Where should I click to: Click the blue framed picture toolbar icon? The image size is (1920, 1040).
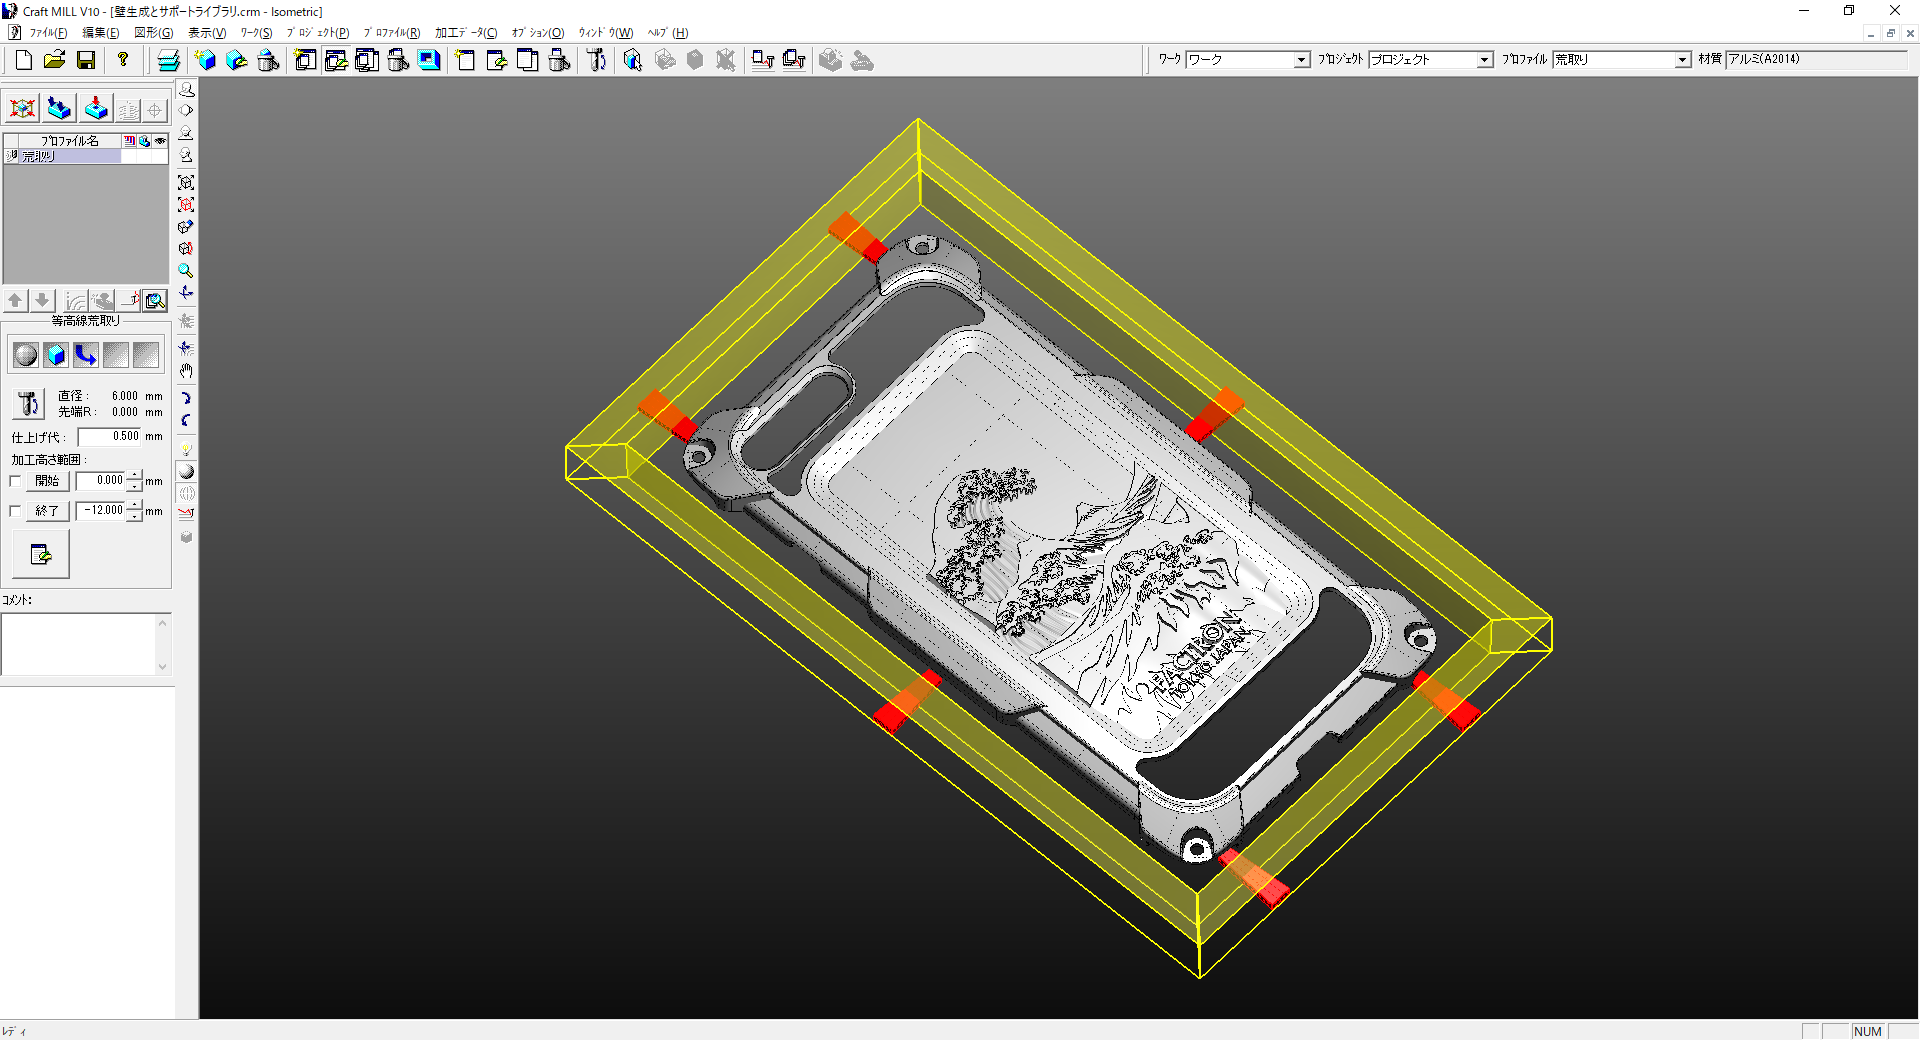point(429,60)
